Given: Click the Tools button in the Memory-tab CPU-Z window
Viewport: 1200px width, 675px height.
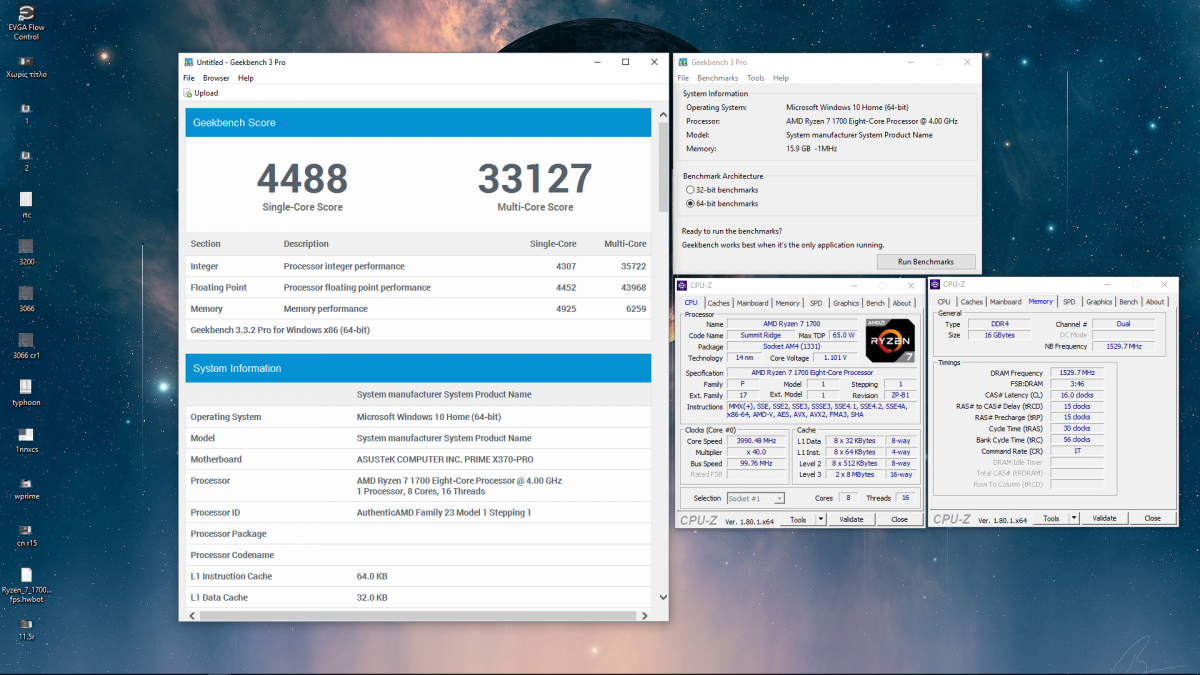Looking at the screenshot, I should click(x=1052, y=518).
